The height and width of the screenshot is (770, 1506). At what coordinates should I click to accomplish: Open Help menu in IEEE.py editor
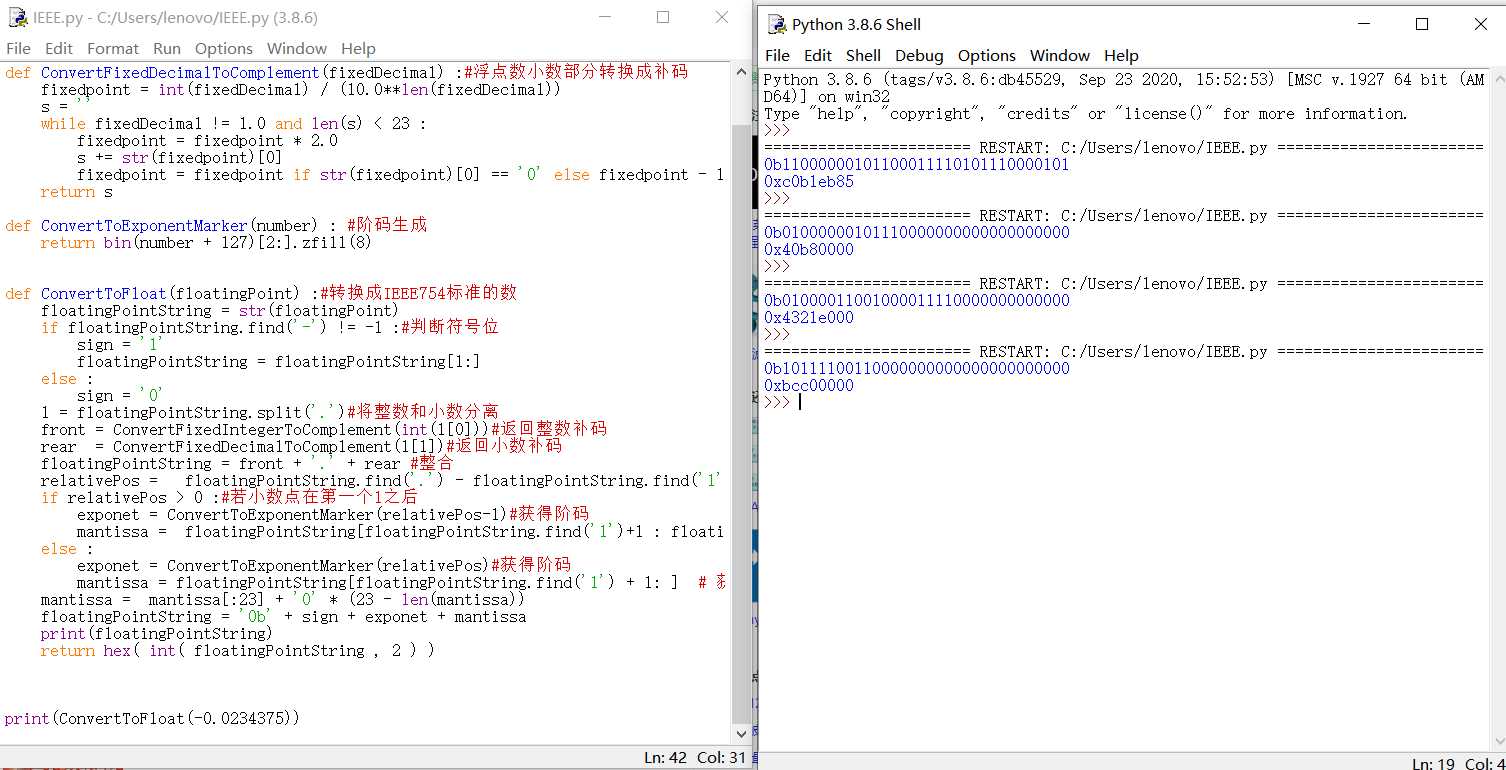pyautogui.click(x=358, y=48)
